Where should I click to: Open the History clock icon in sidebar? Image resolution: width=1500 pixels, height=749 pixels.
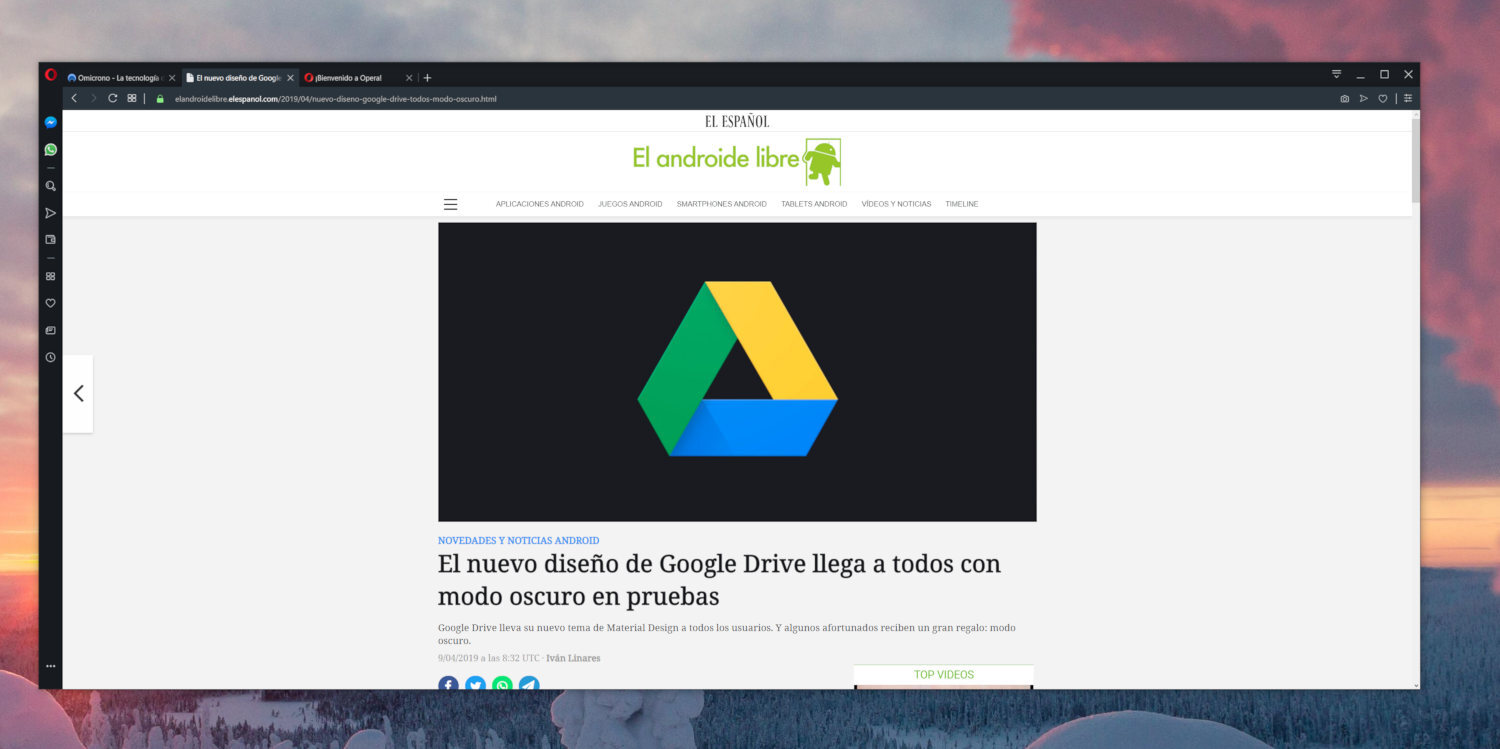click(50, 357)
